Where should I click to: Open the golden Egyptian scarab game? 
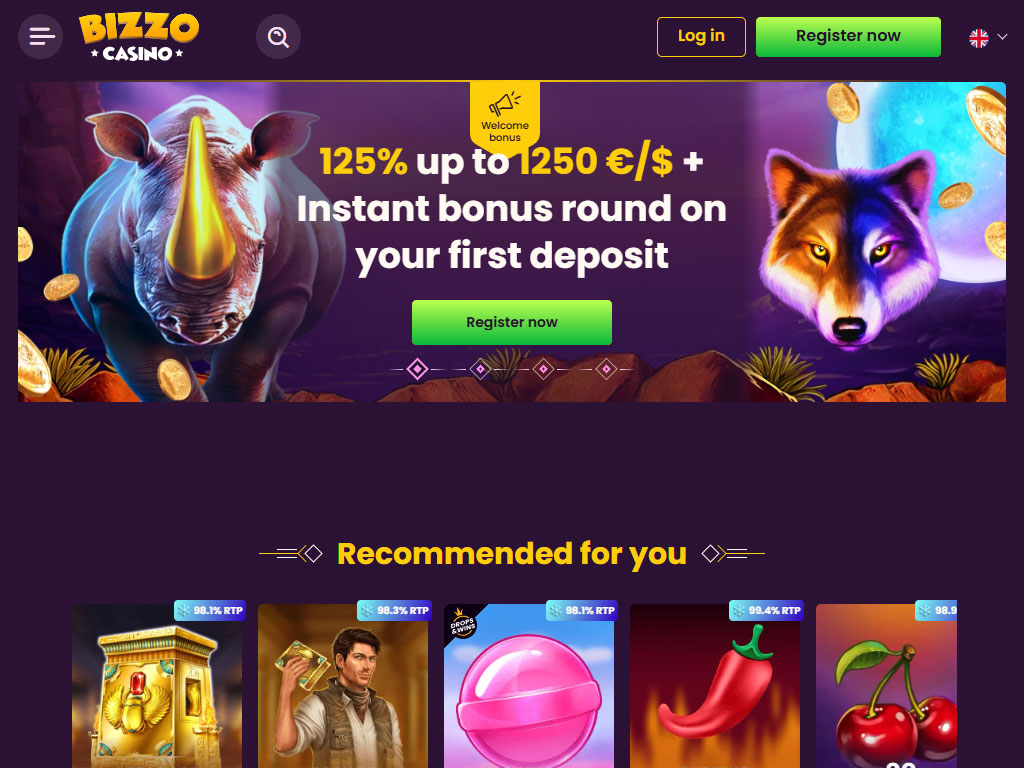pos(157,686)
